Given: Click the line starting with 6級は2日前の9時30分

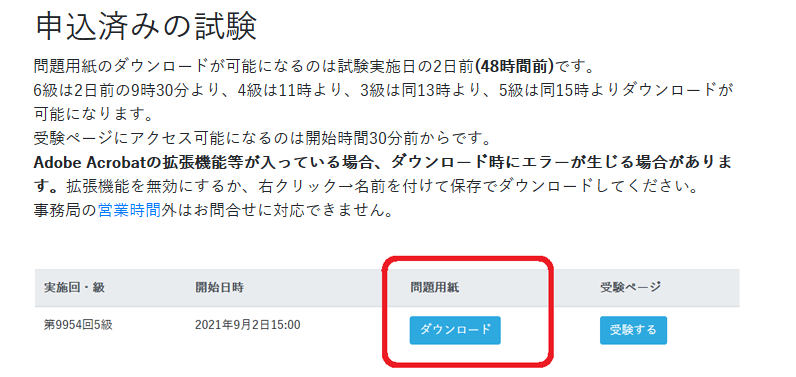Looking at the screenshot, I should tap(384, 90).
